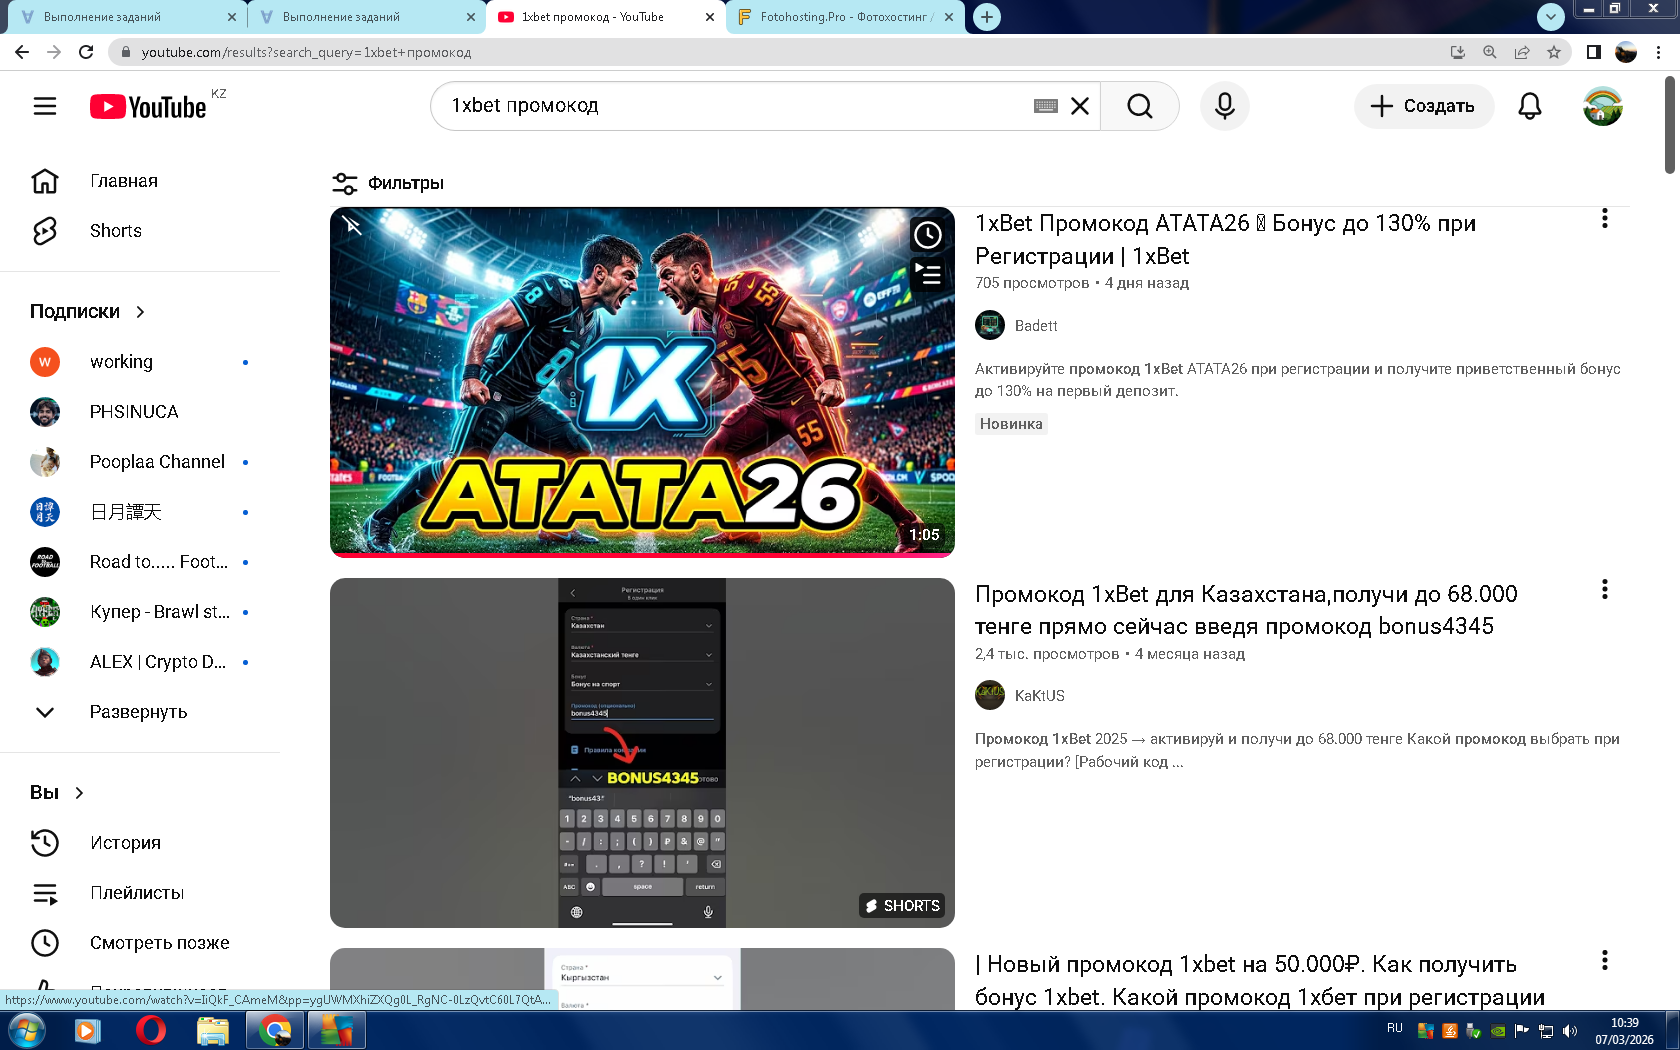Play the ATATA26 video thumbnail
1680x1050 pixels.
pyautogui.click(x=642, y=382)
